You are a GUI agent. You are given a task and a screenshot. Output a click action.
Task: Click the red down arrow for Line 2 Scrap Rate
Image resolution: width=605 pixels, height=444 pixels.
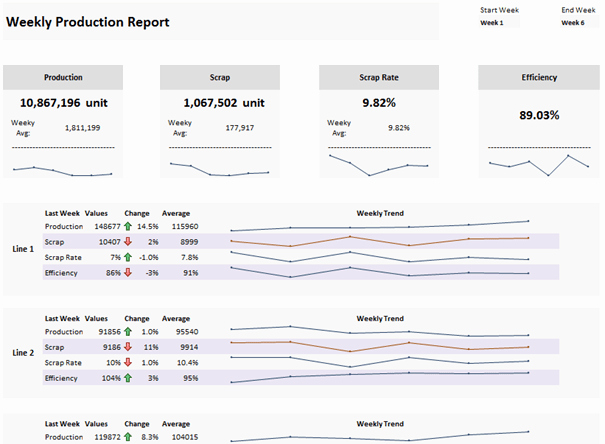pyautogui.click(x=128, y=363)
